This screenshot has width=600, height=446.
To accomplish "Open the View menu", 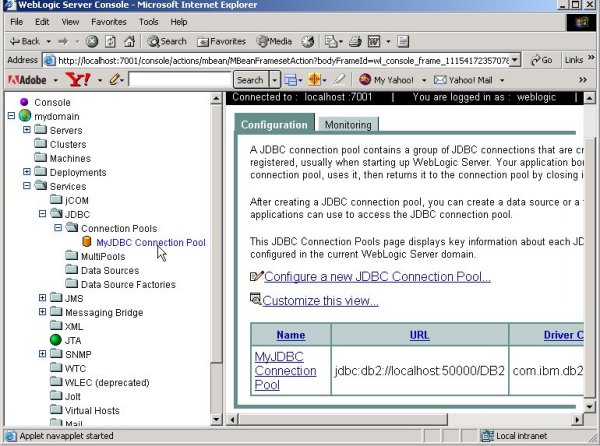I will coord(70,22).
